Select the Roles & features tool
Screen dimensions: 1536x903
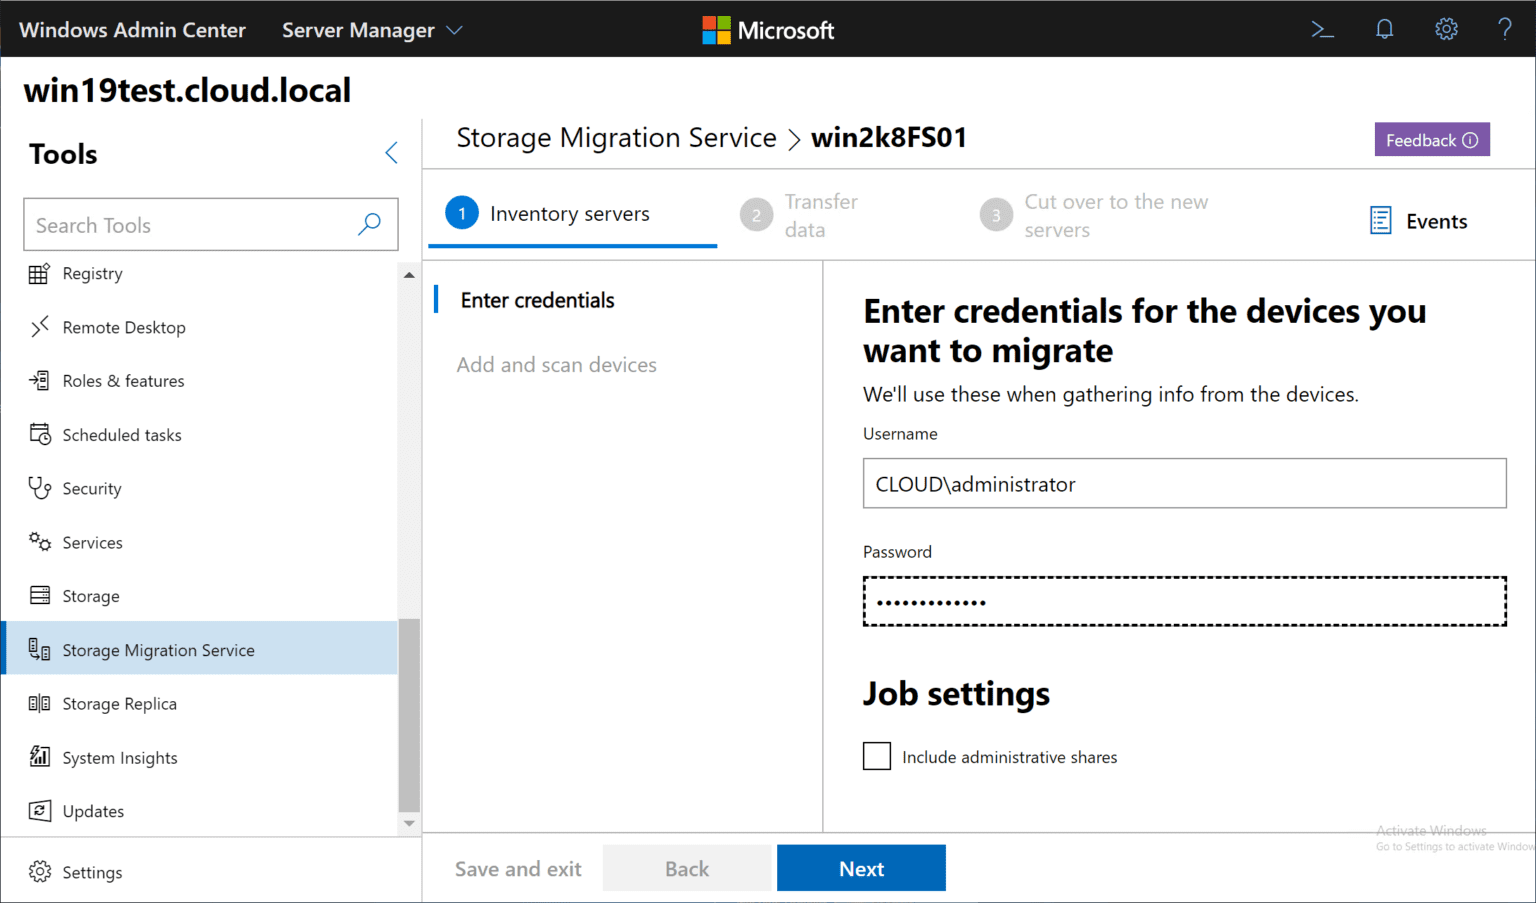[123, 381]
